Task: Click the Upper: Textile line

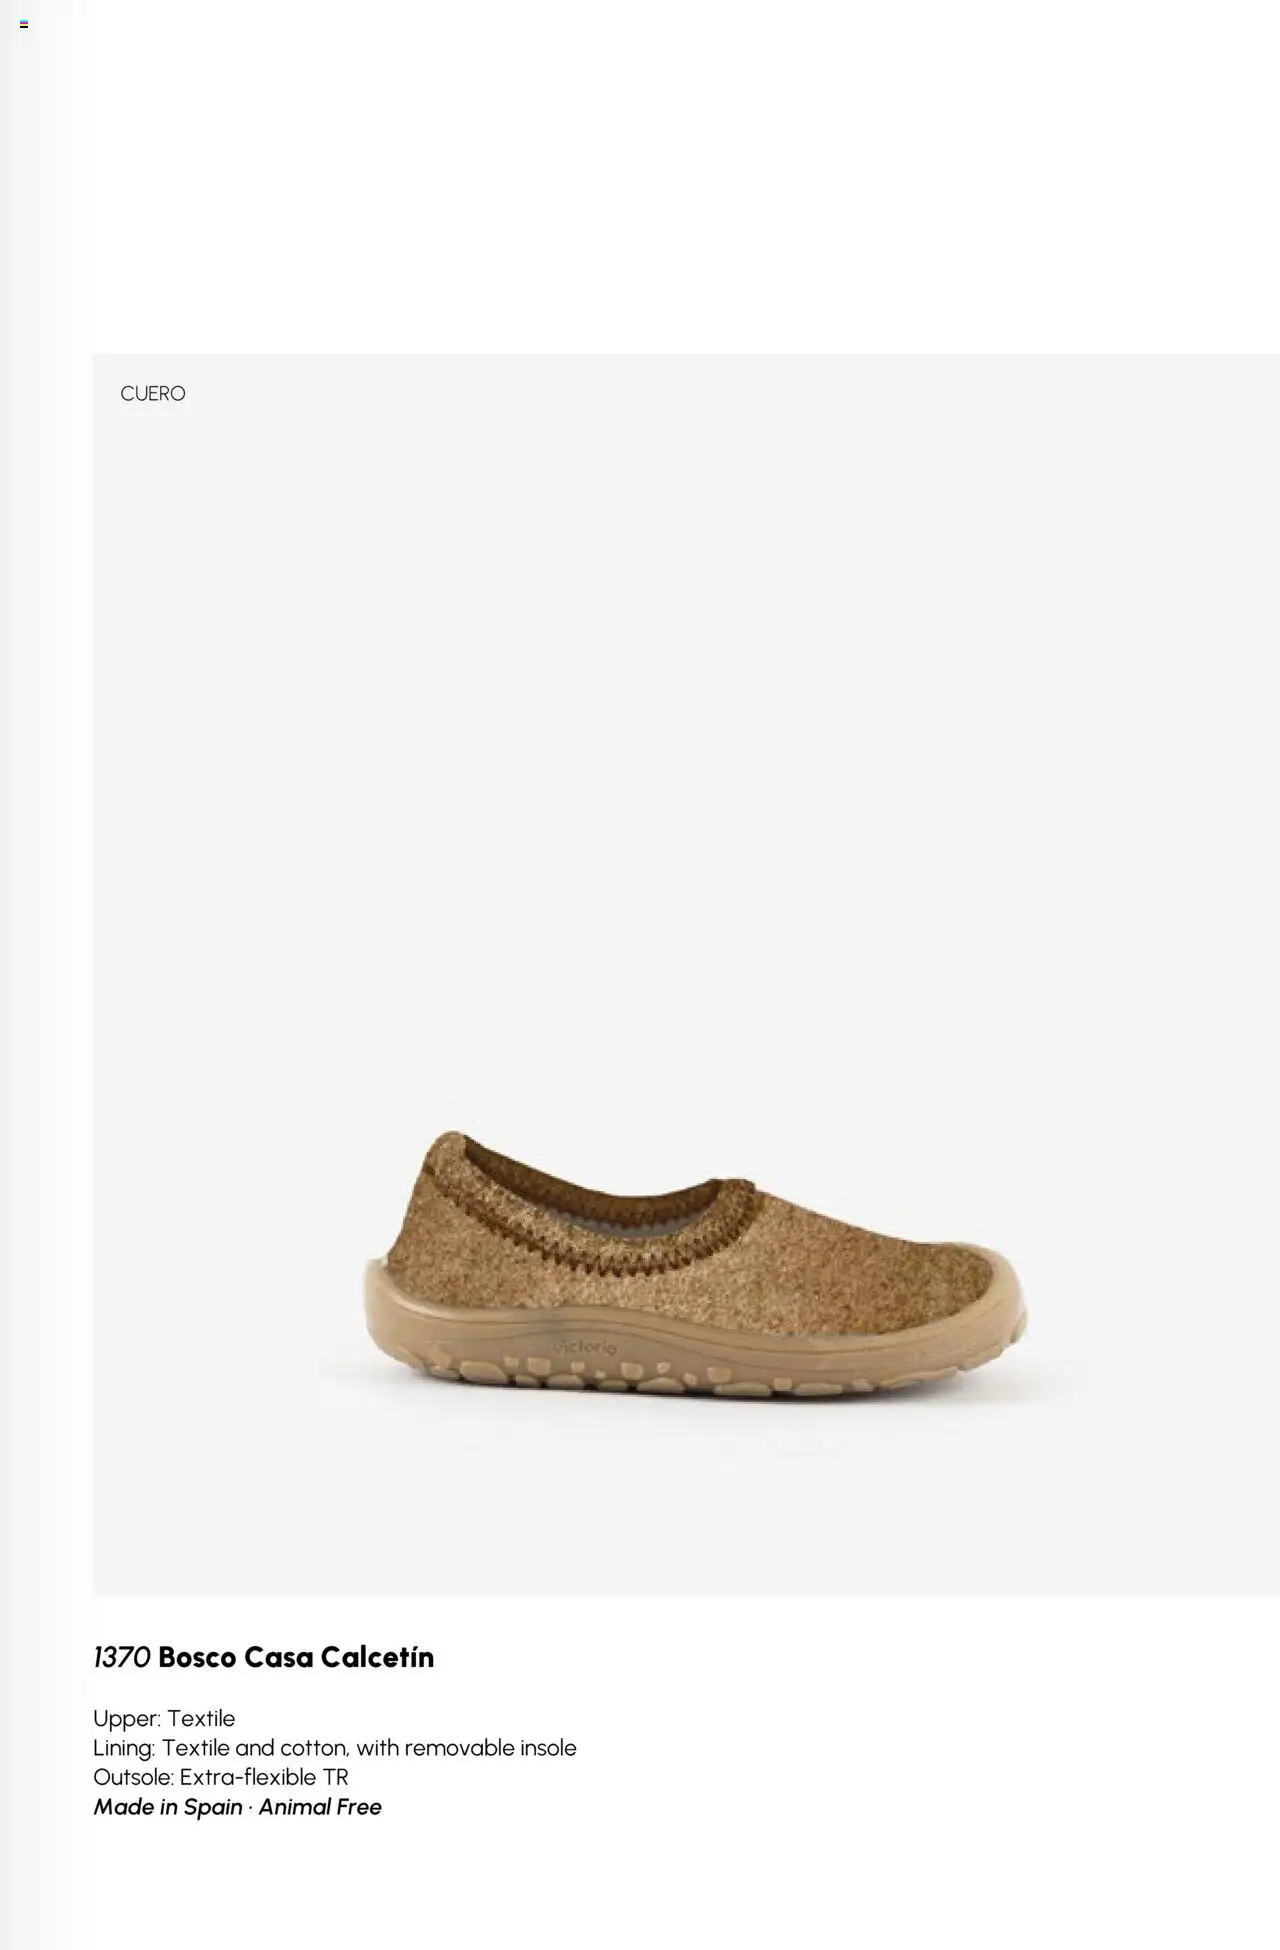Action: [x=164, y=1718]
